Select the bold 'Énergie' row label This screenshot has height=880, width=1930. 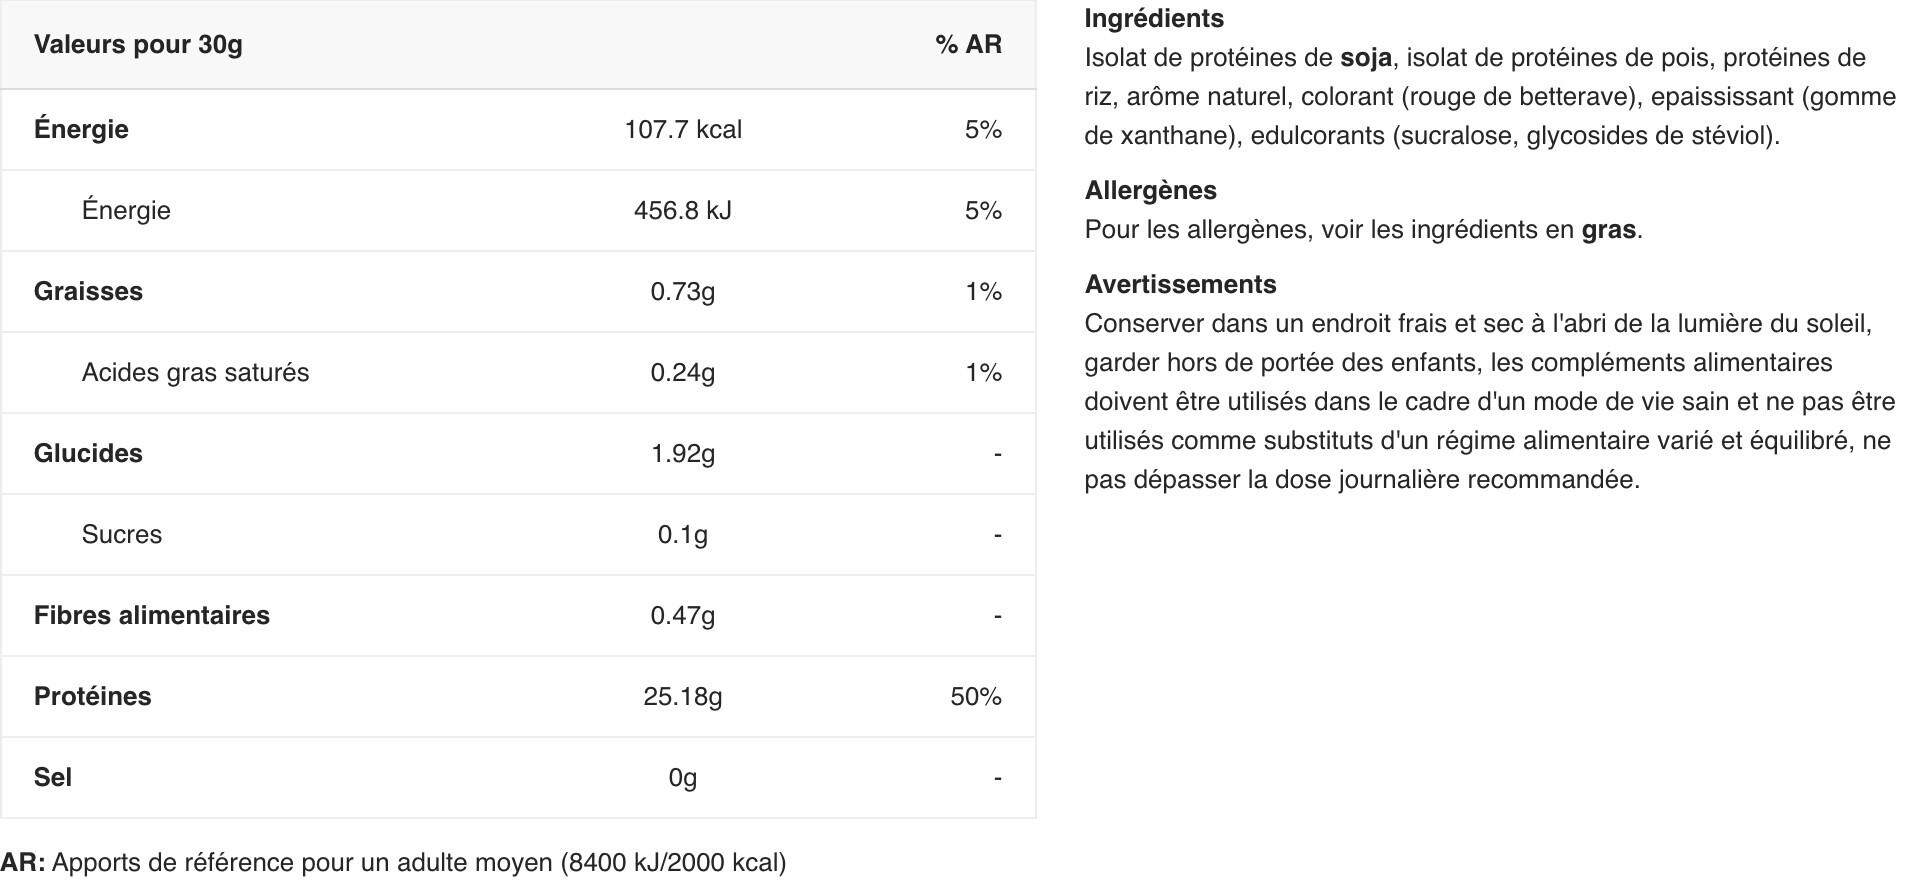[x=81, y=129]
